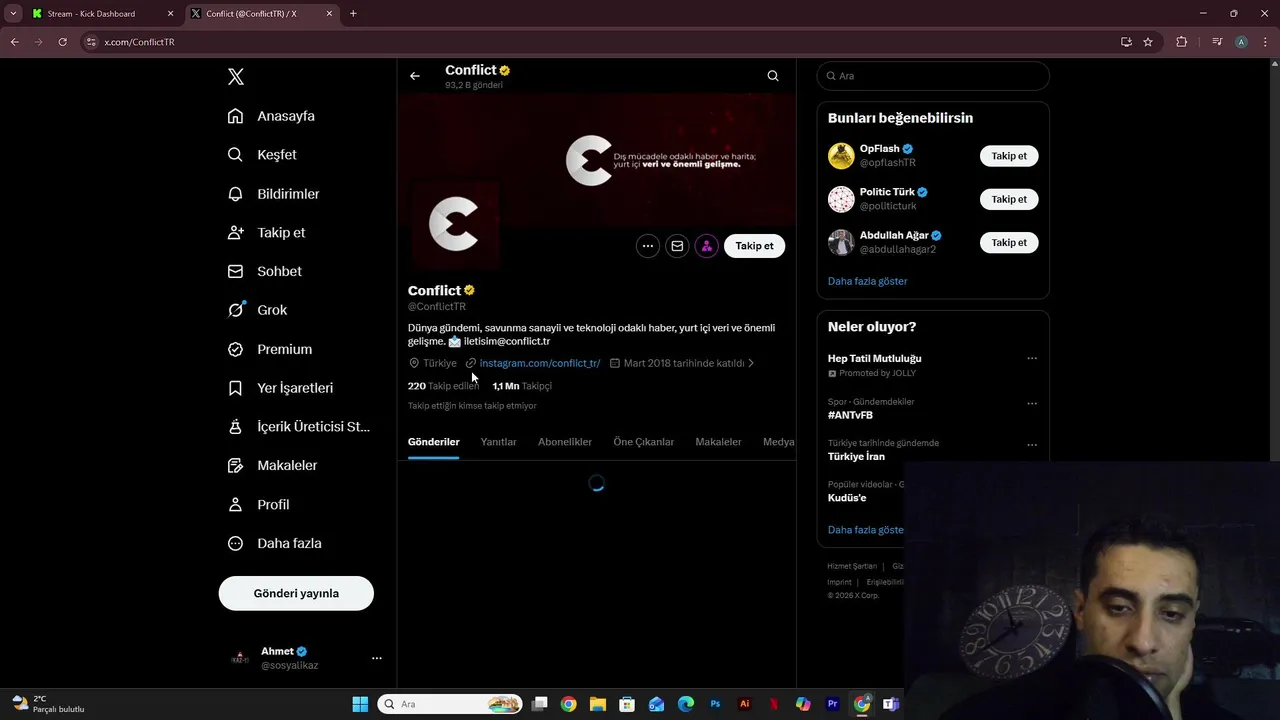
Task: Open Kudüs'e trending topic
Action: click(x=847, y=498)
